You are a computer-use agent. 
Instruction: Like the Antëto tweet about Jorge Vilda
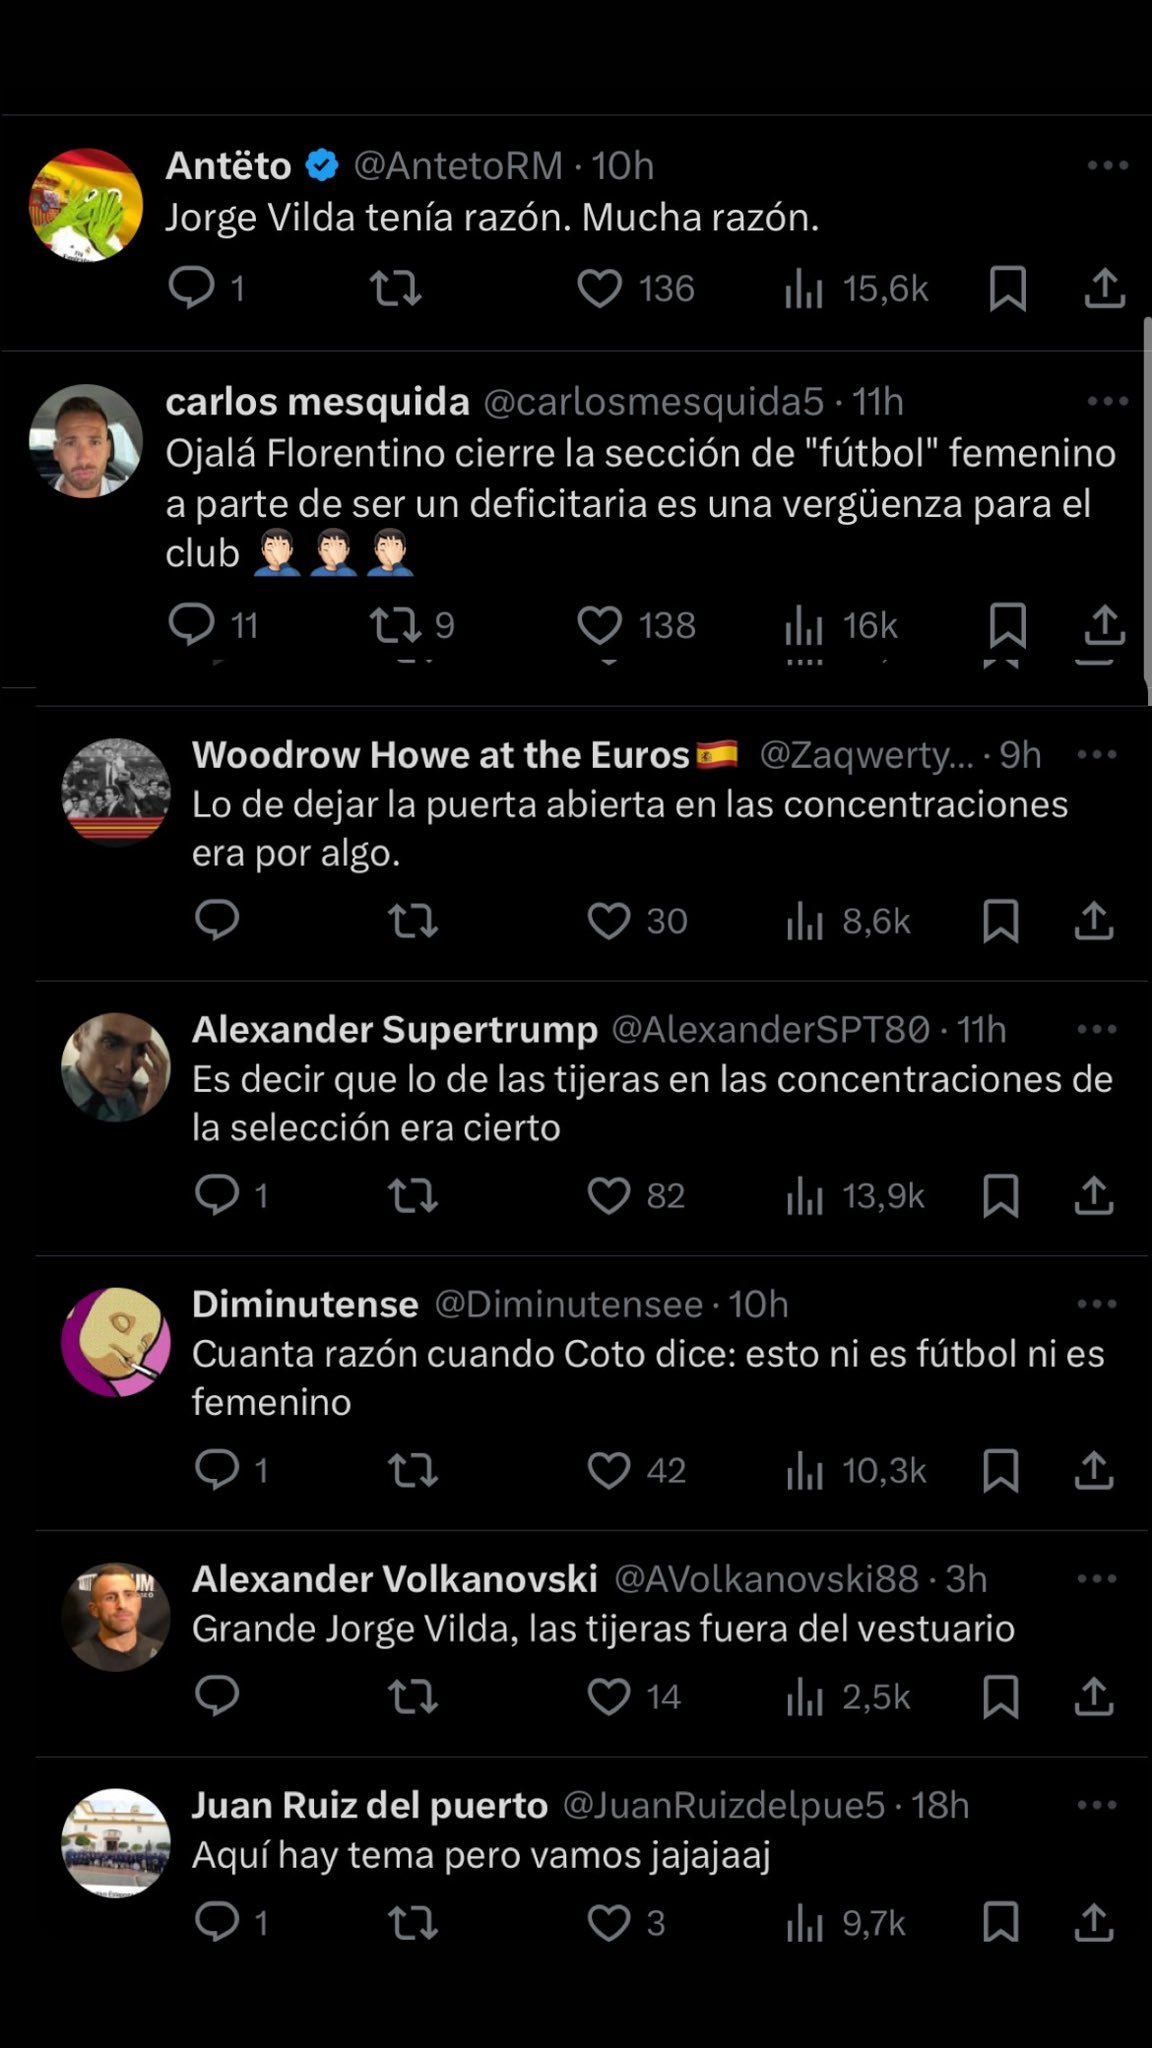(x=600, y=289)
